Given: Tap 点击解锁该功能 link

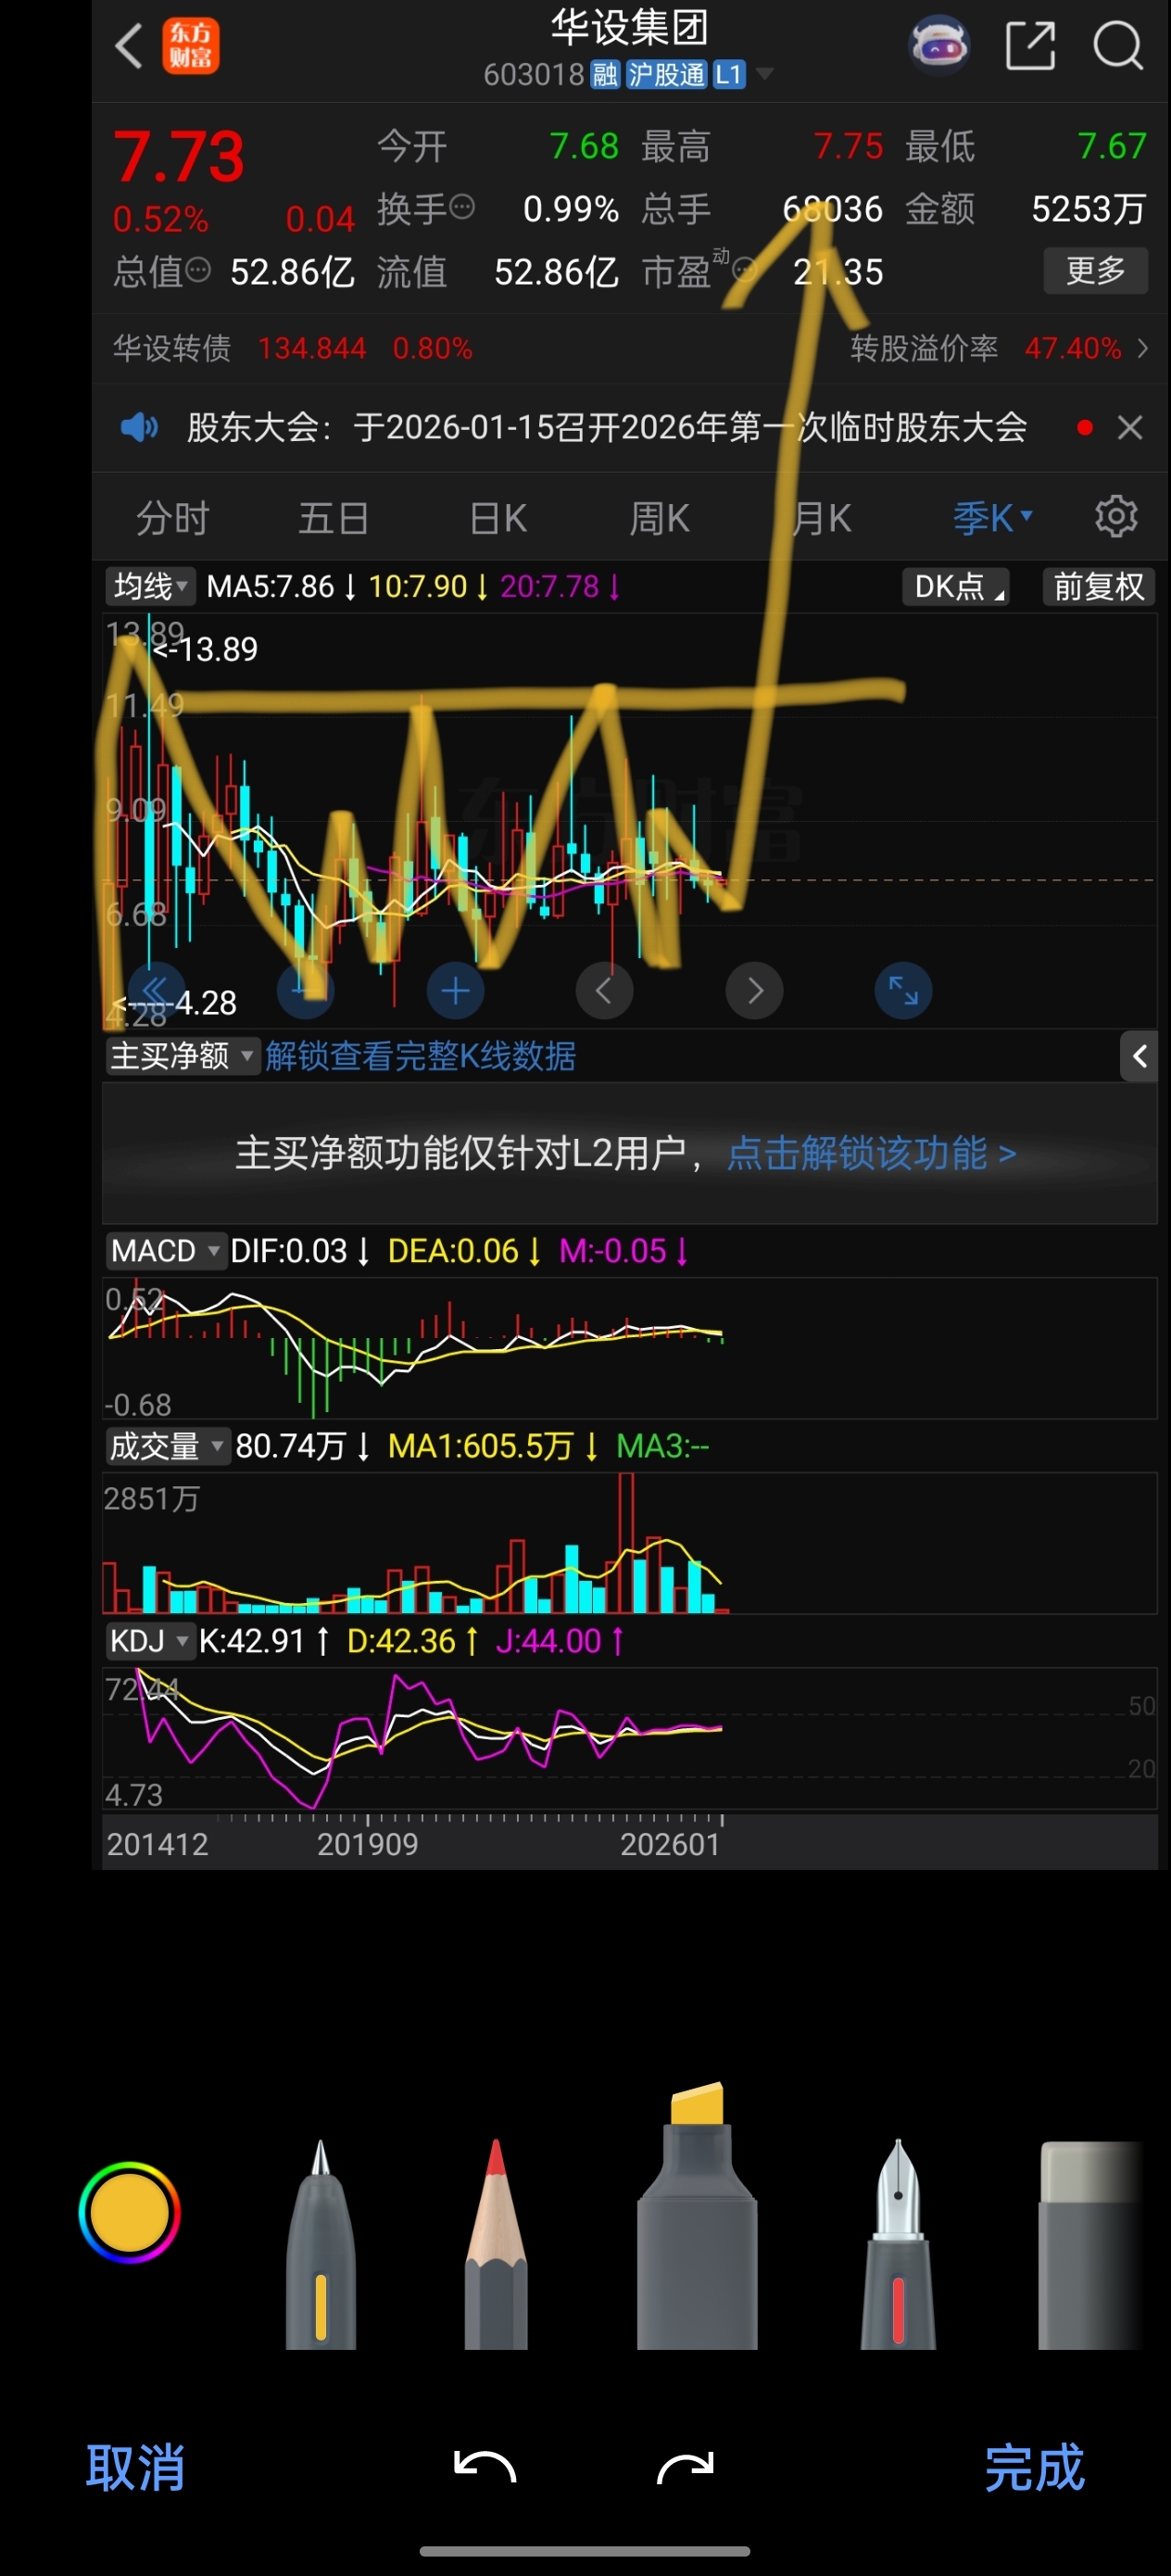Looking at the screenshot, I should [871, 1153].
